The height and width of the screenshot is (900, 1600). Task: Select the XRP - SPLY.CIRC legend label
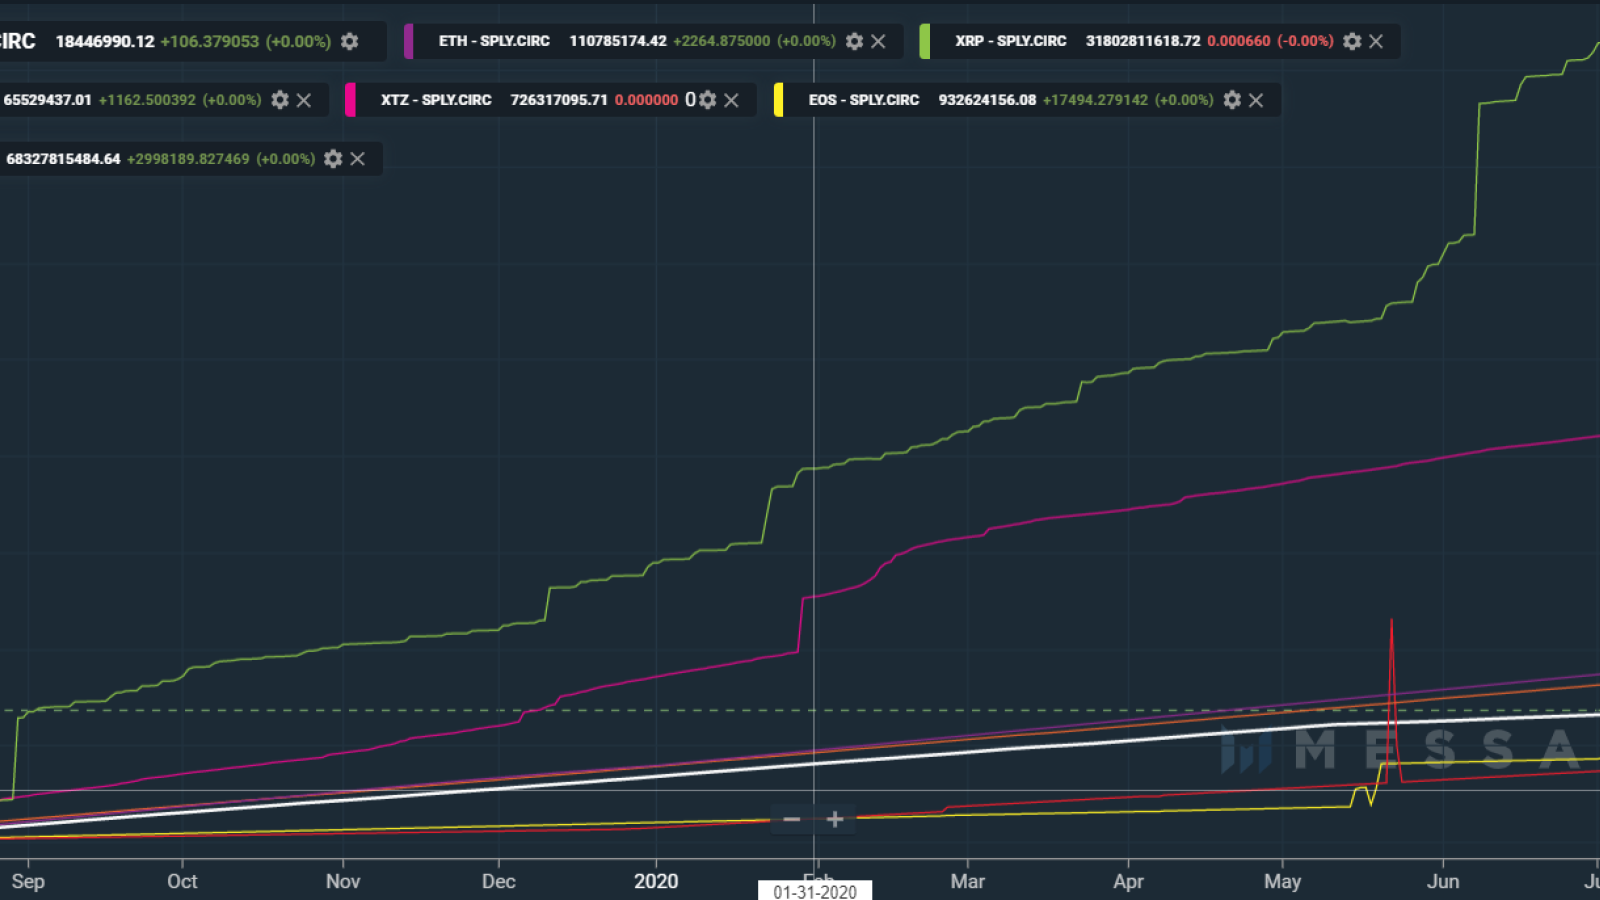pos(1010,41)
